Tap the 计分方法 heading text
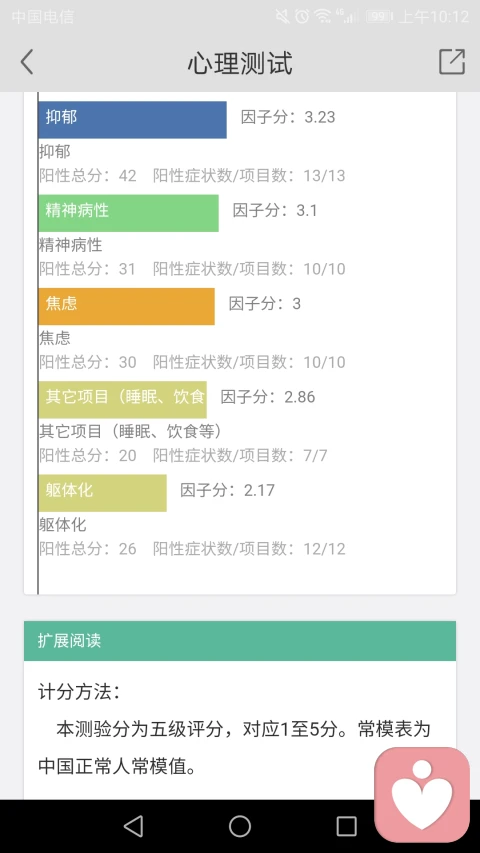This screenshot has height=853, width=480. 79,692
